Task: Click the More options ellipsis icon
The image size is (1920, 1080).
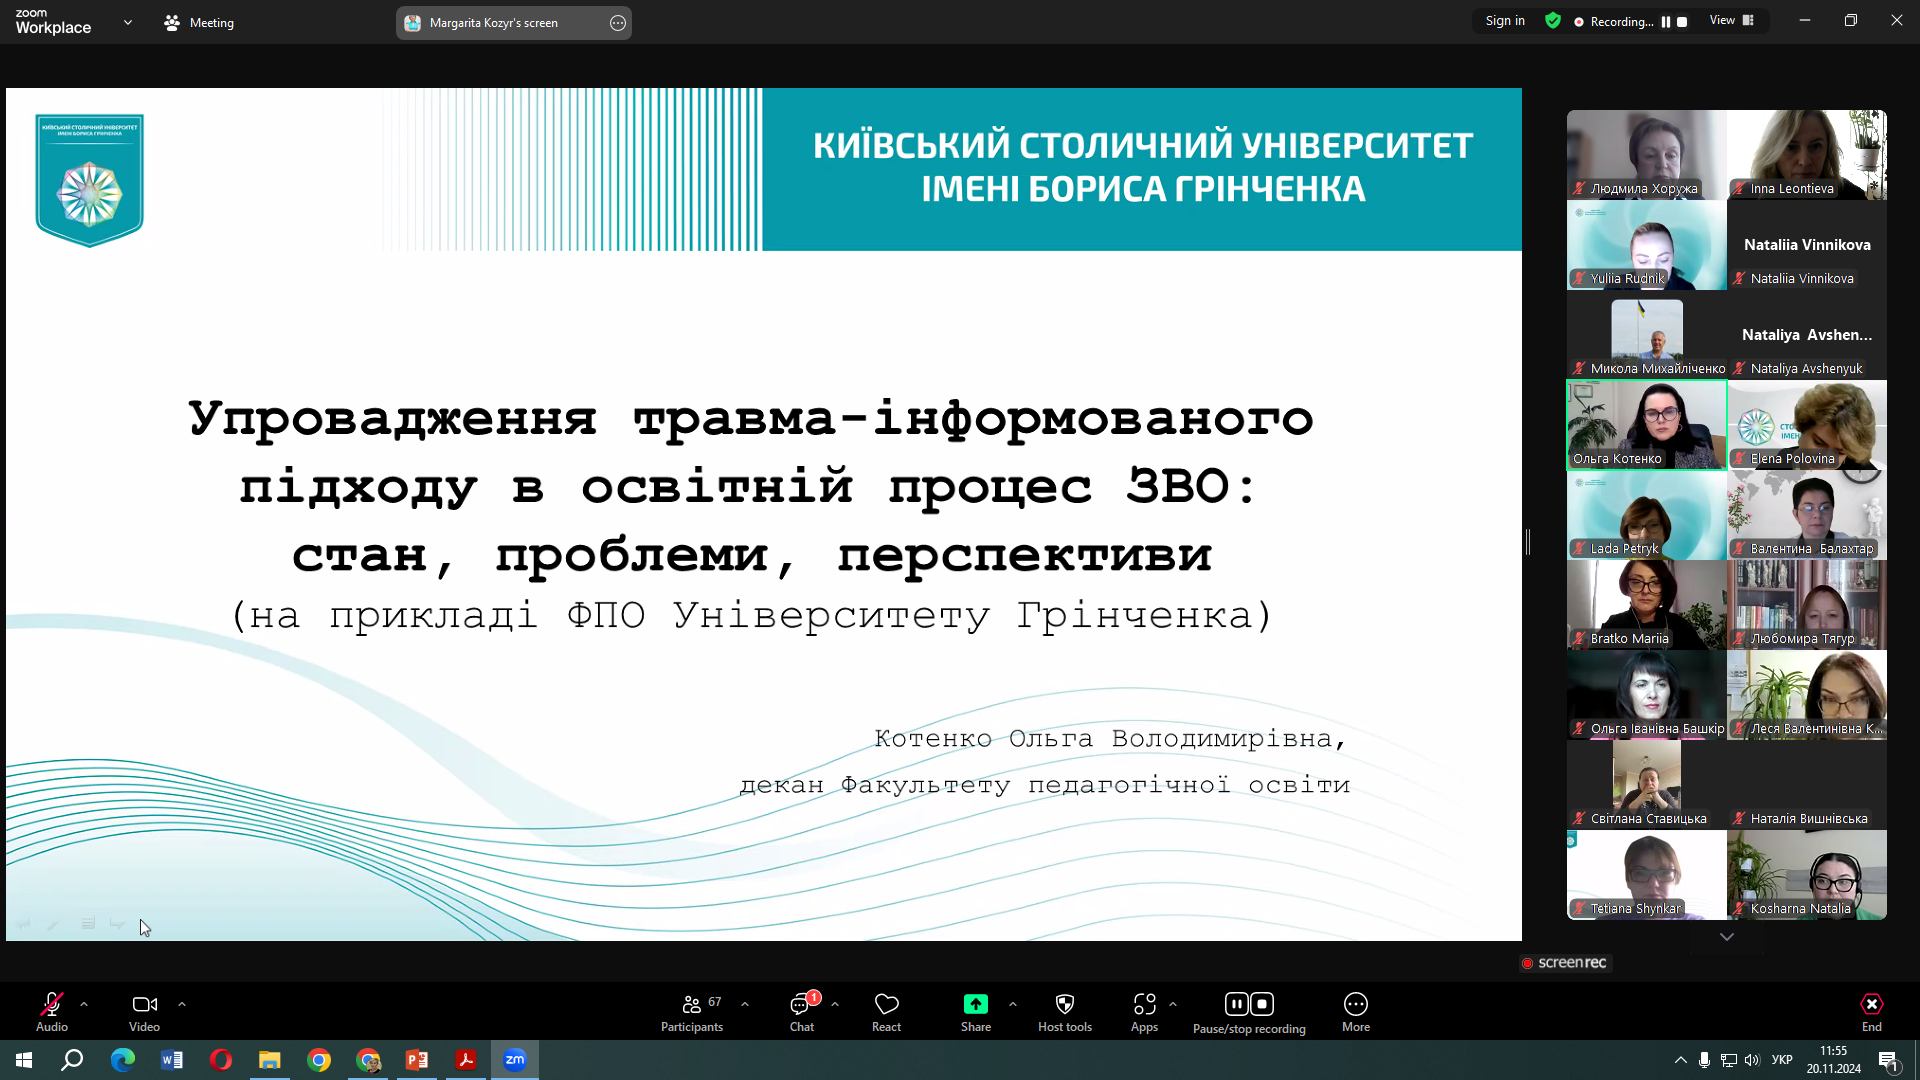Action: coord(1355,1005)
